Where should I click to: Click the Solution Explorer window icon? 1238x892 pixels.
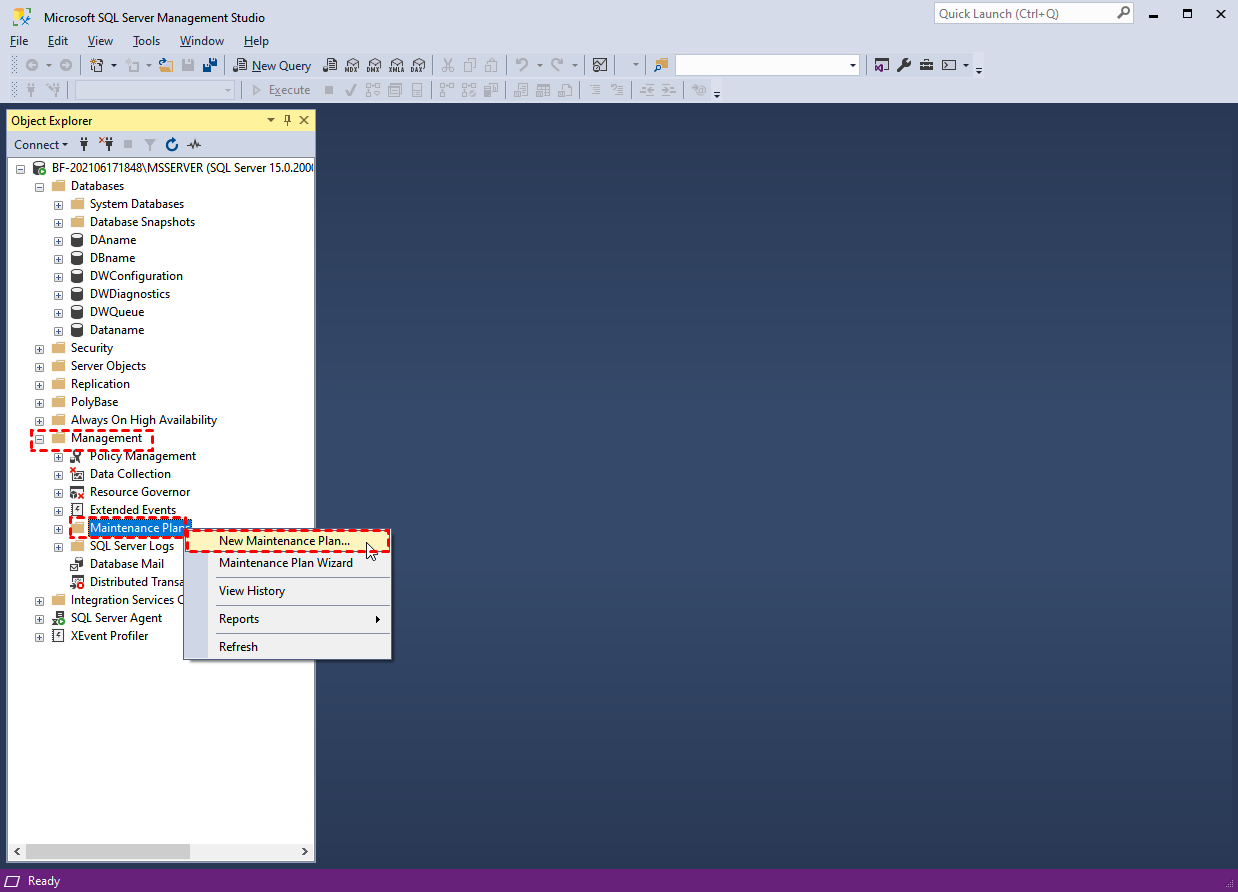[881, 65]
